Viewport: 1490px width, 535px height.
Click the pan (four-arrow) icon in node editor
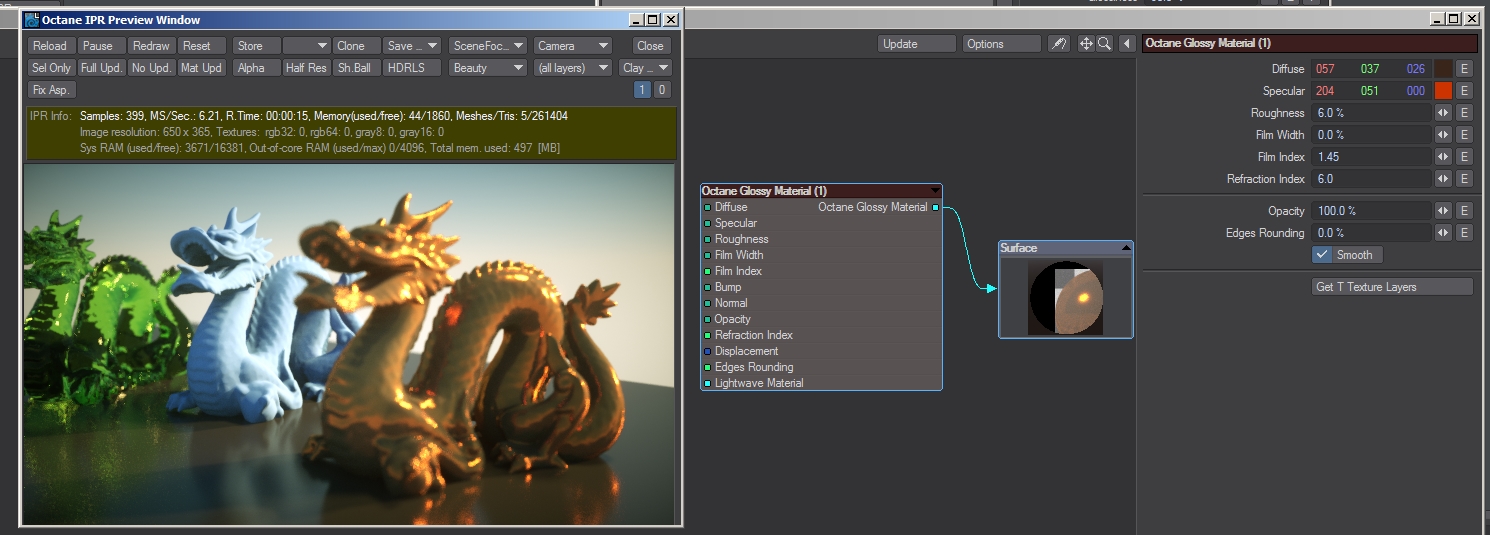(x=1086, y=44)
